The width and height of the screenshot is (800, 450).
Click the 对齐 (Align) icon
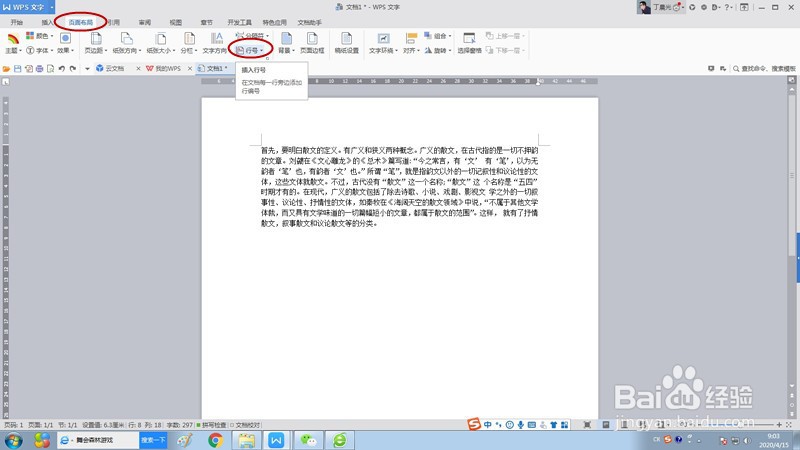tap(411, 39)
